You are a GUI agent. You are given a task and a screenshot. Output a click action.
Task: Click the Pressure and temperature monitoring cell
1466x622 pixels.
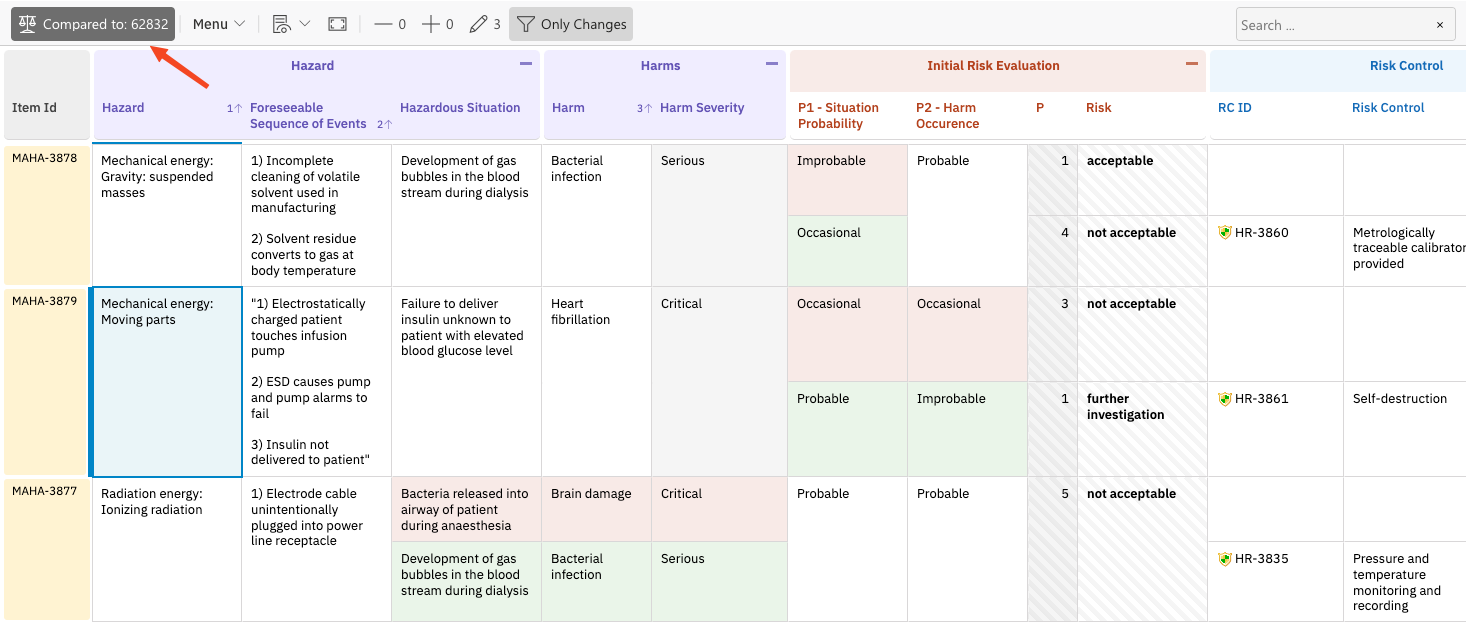click(1404, 581)
